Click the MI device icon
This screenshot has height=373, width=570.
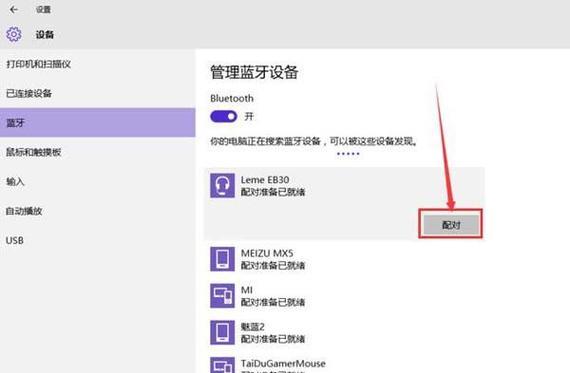pyautogui.click(x=222, y=296)
